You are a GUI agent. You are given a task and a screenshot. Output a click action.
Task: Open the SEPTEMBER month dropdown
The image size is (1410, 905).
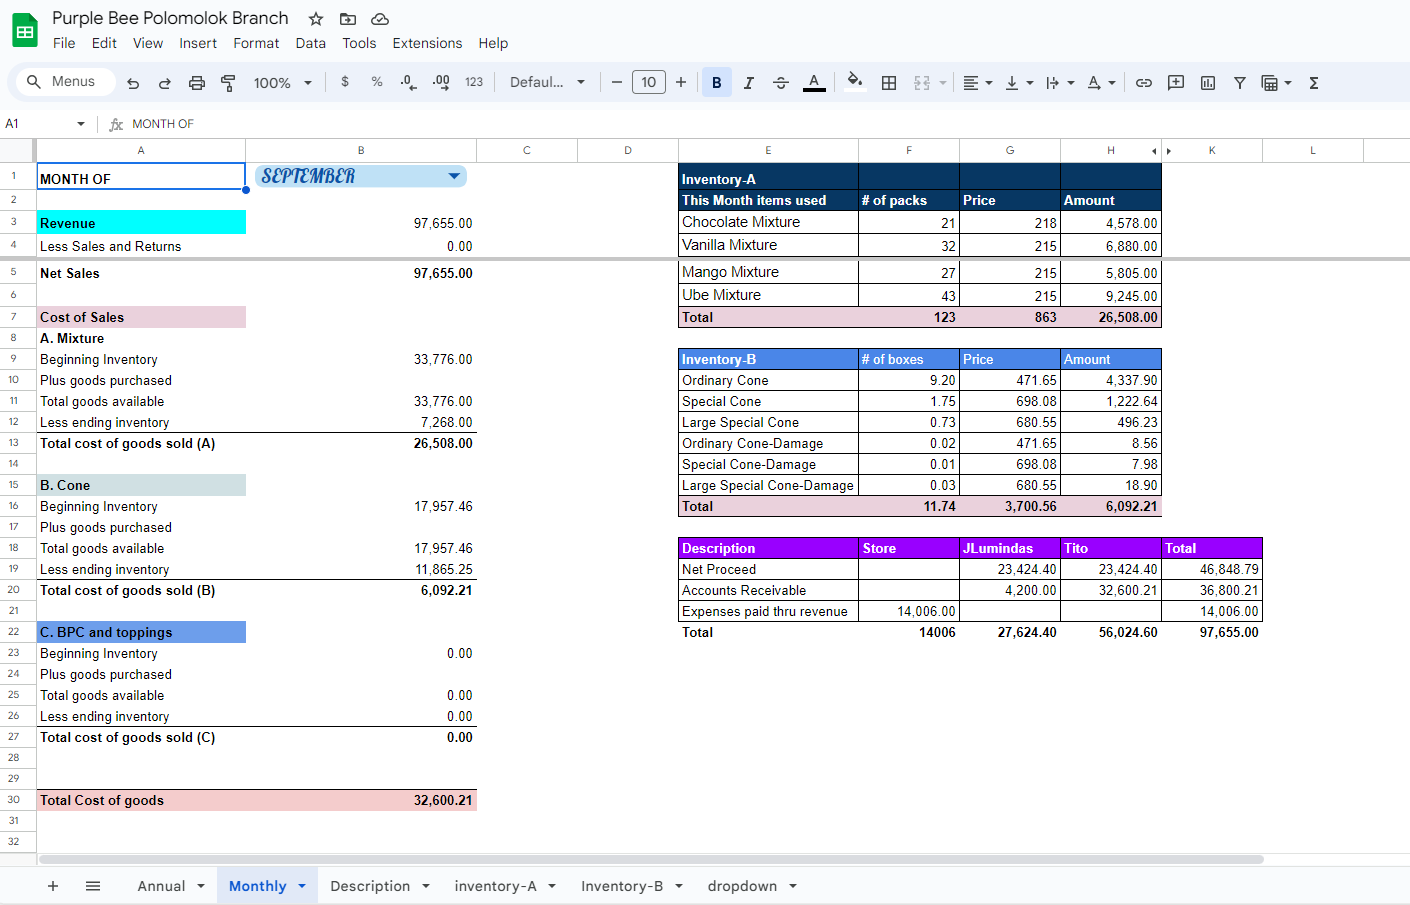click(x=454, y=176)
